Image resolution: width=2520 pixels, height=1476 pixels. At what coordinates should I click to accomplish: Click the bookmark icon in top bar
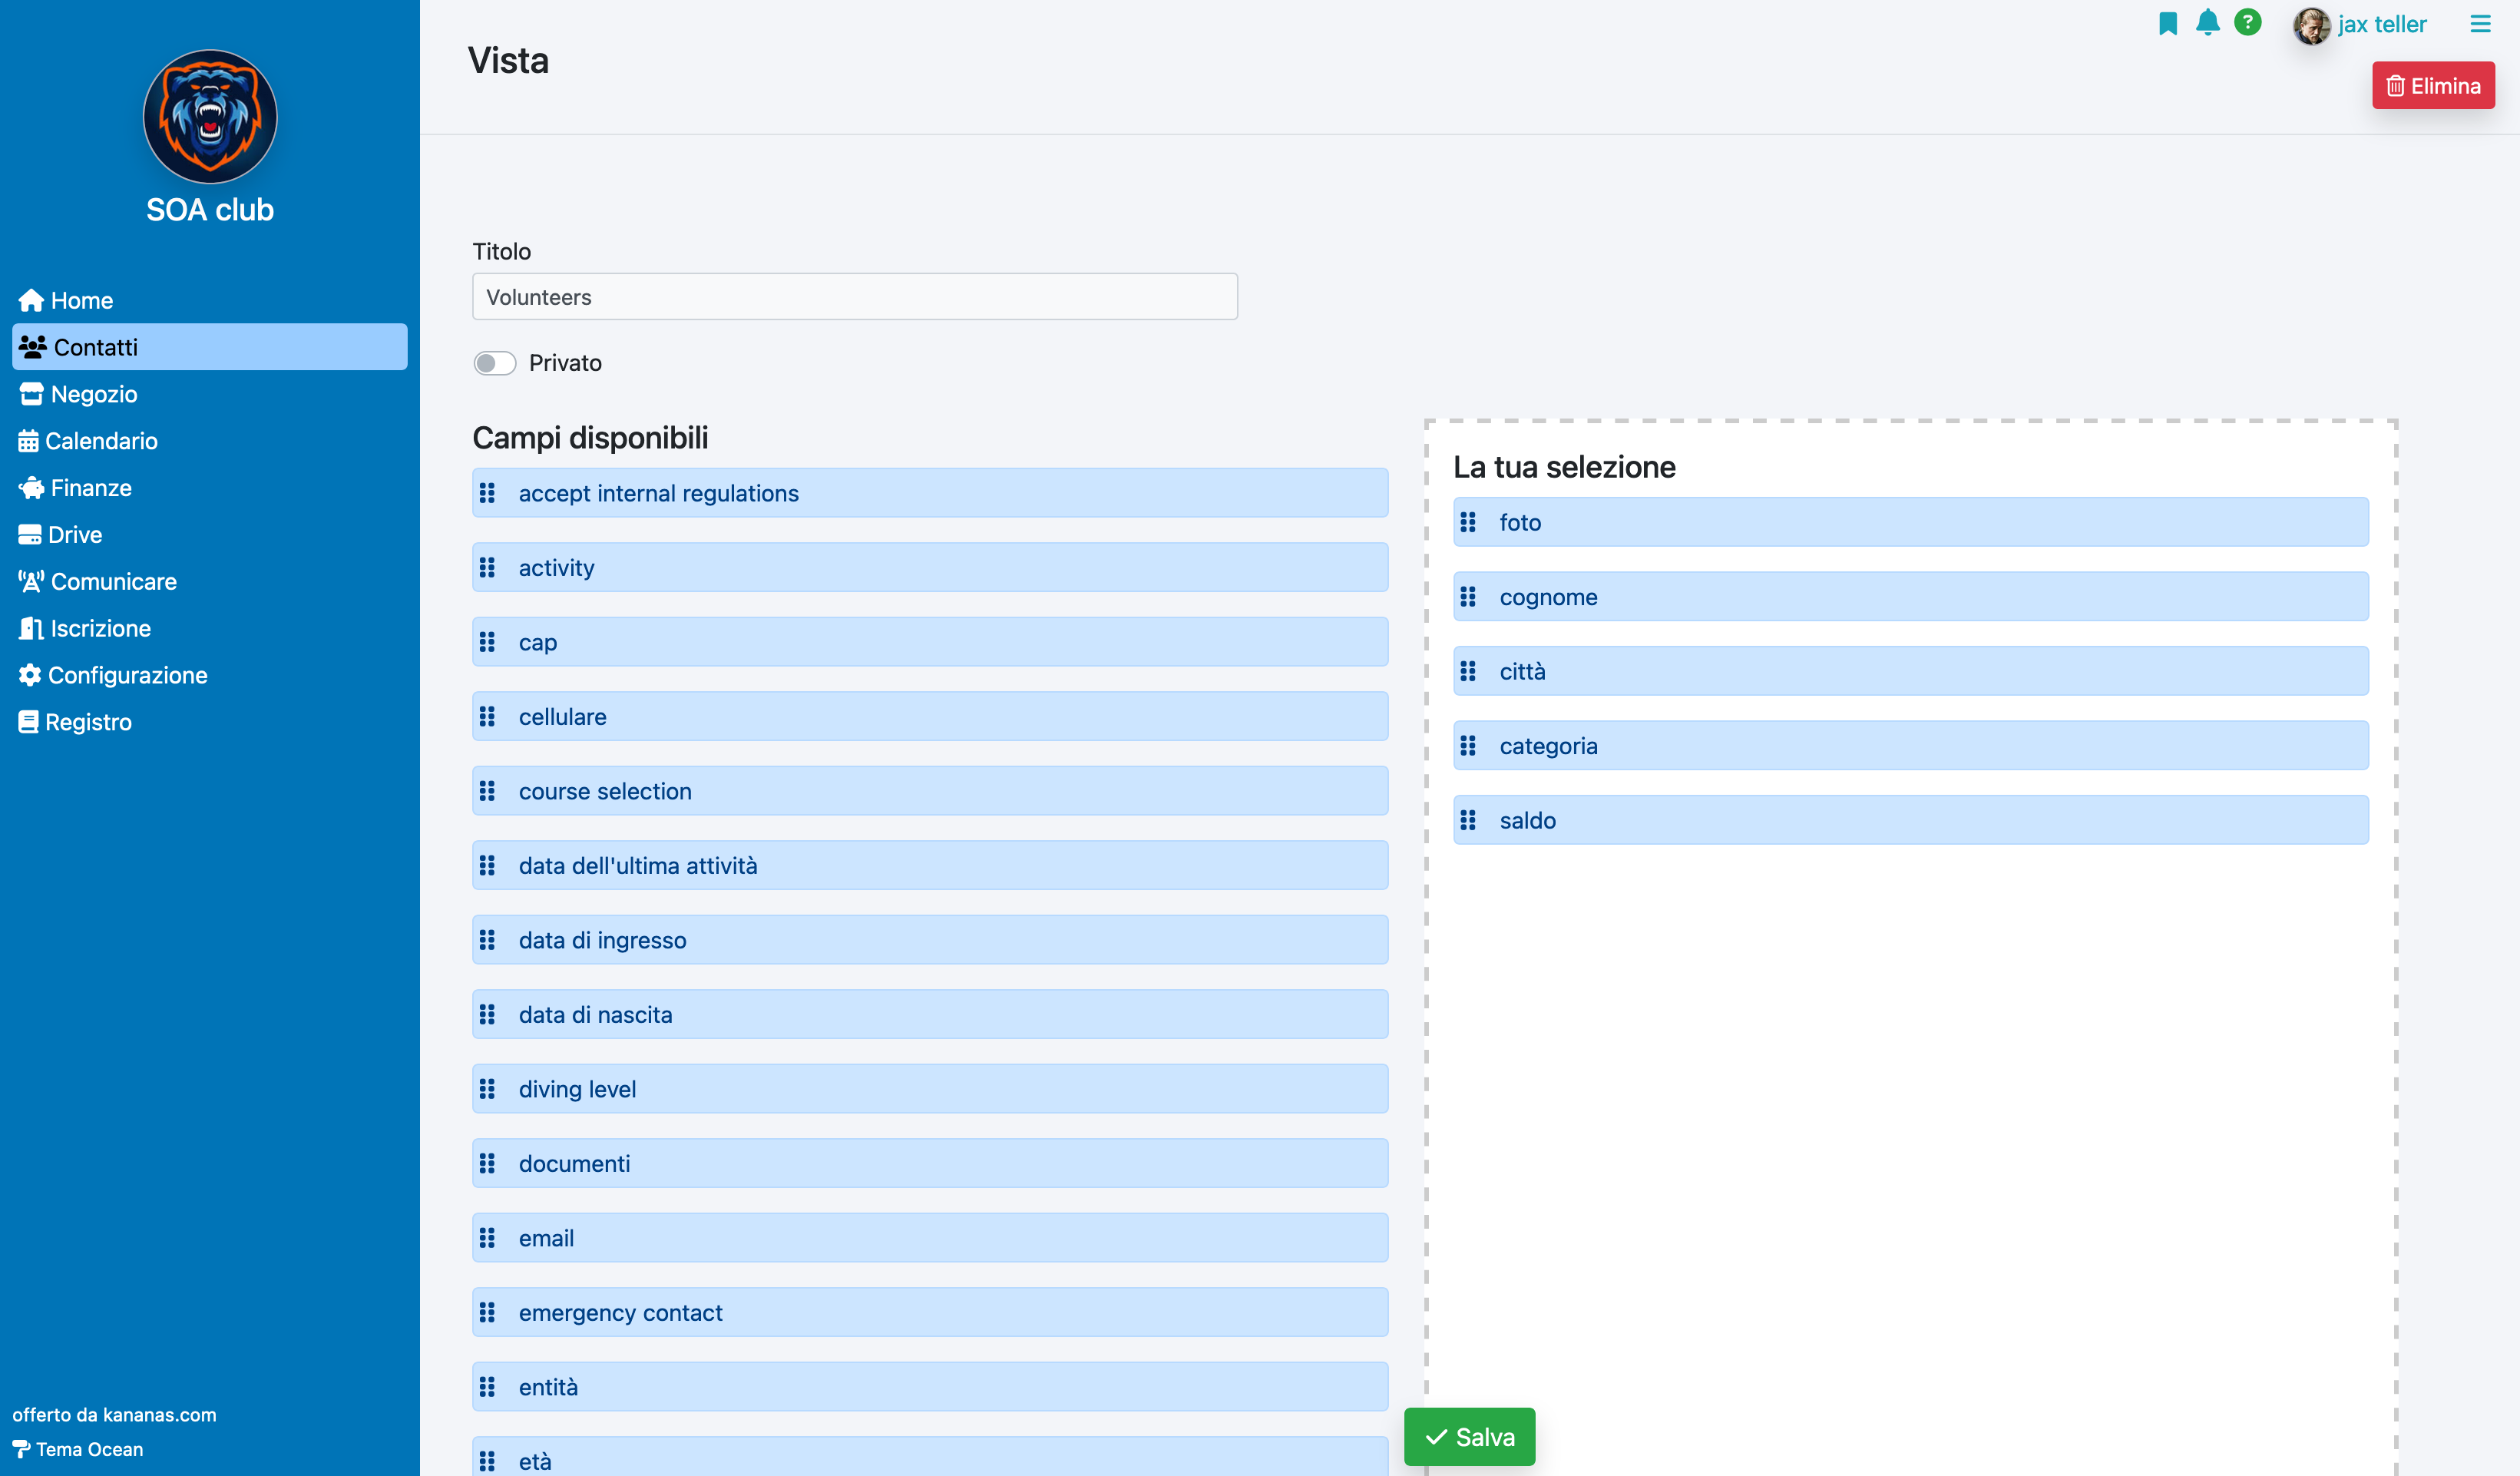click(2167, 23)
